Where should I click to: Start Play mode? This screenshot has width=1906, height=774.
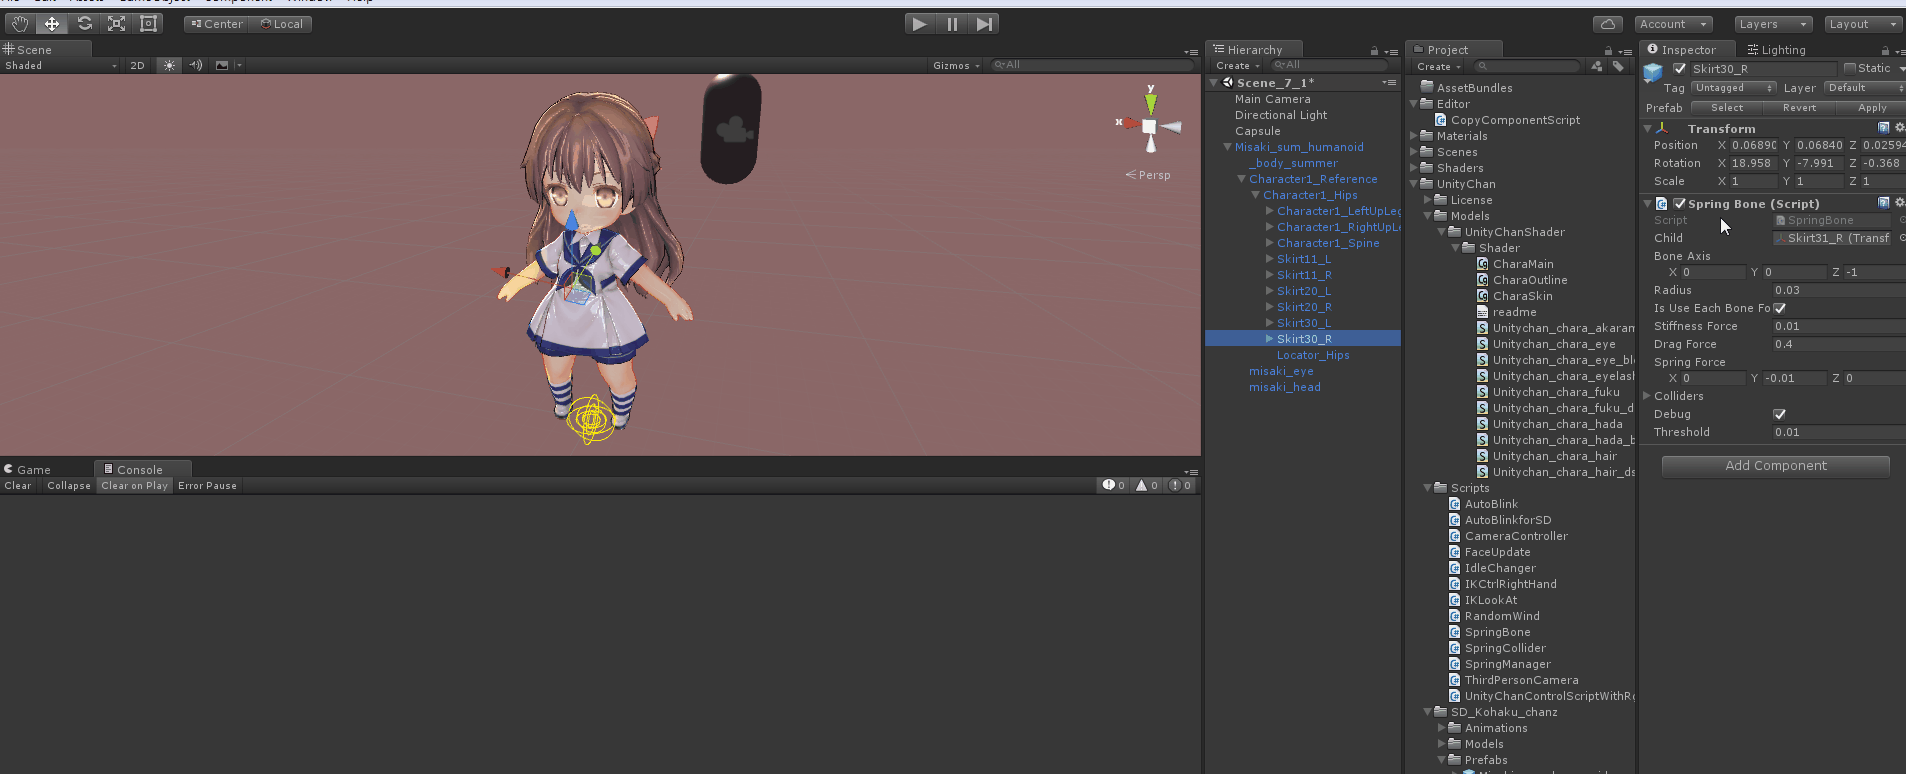pos(919,24)
